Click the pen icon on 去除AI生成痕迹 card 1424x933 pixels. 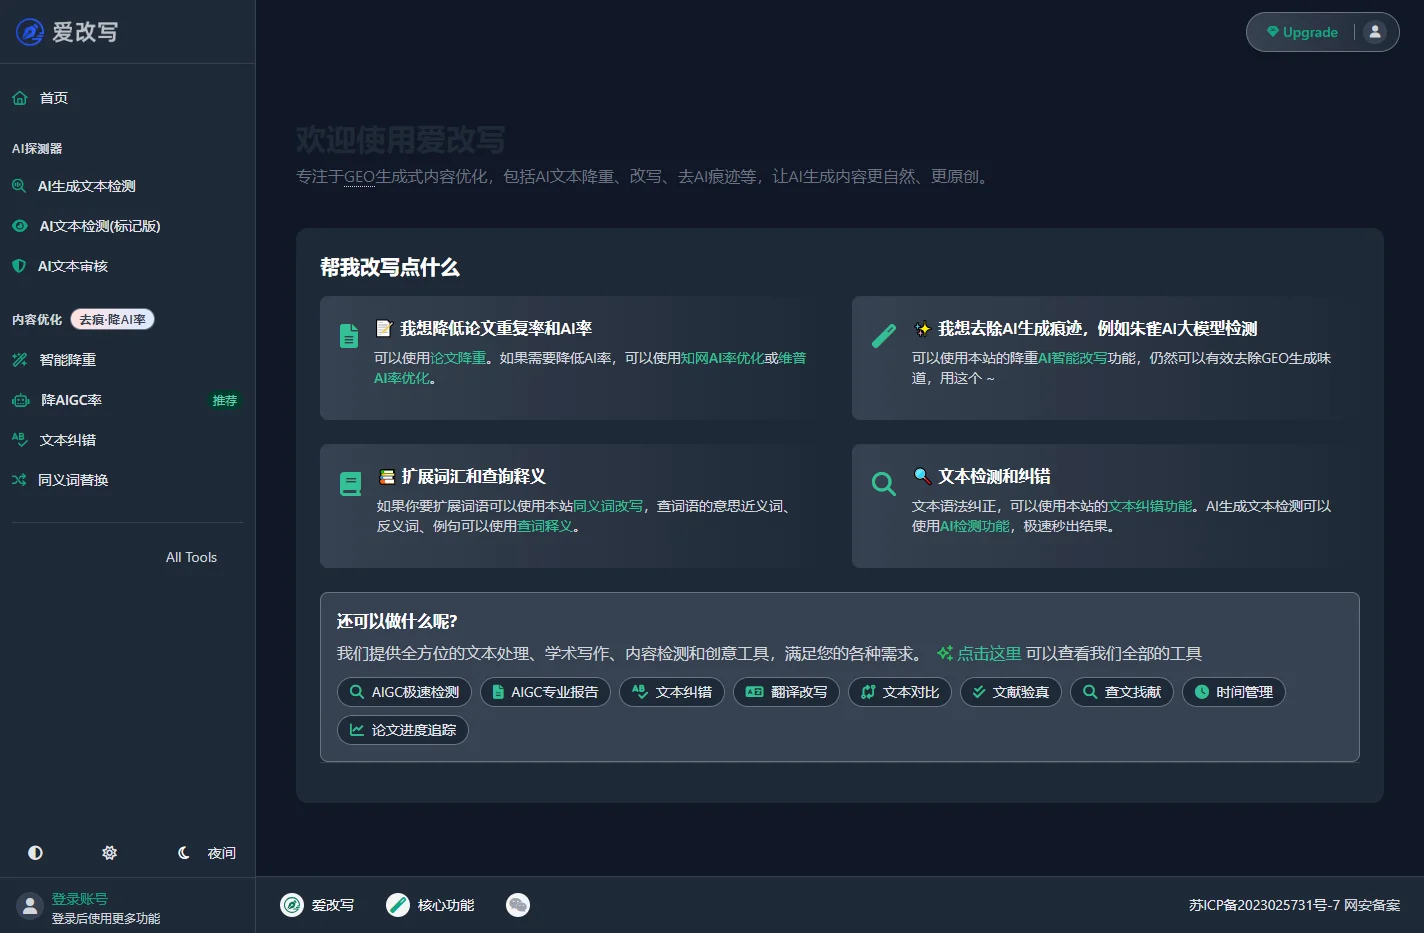point(884,336)
